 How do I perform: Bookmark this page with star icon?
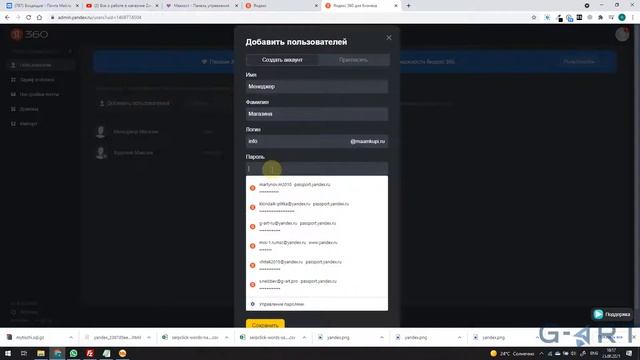(534, 18)
